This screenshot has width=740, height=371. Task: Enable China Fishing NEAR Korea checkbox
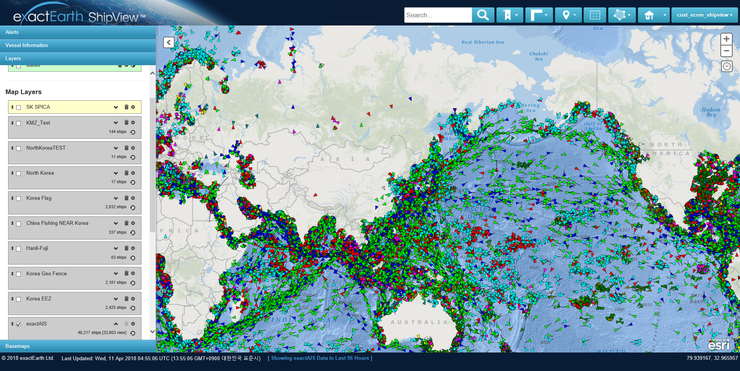coord(19,223)
